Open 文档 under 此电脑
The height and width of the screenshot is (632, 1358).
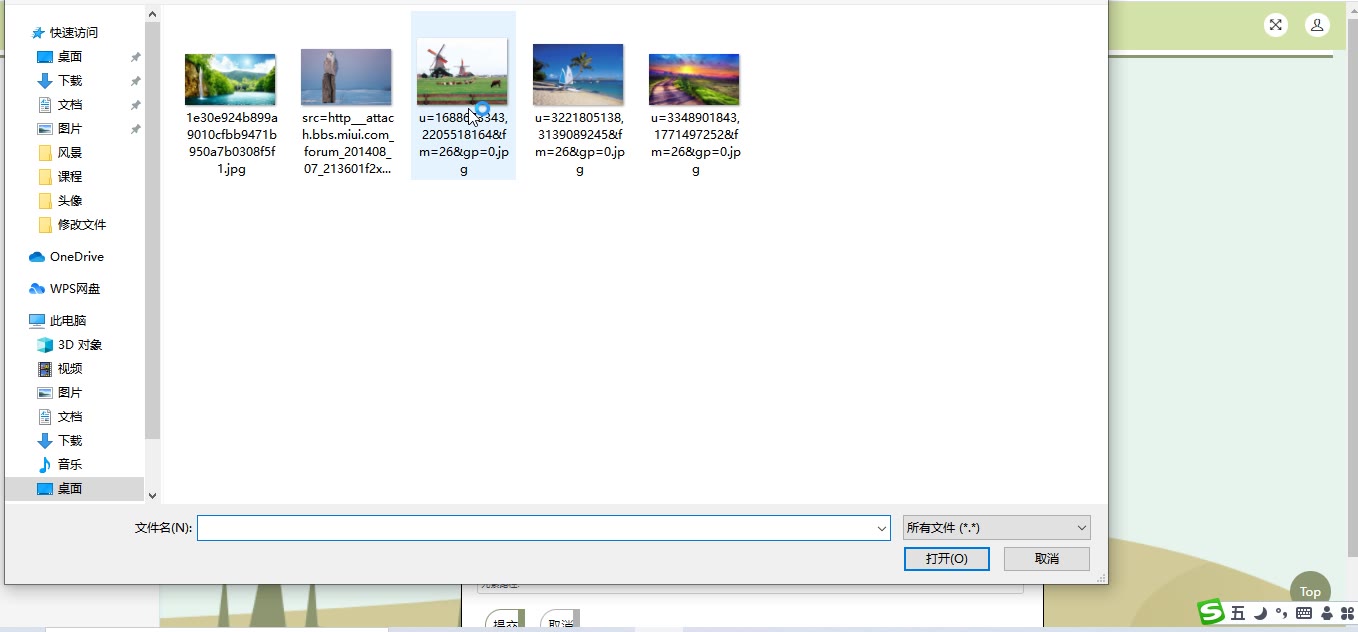click(x=60, y=417)
